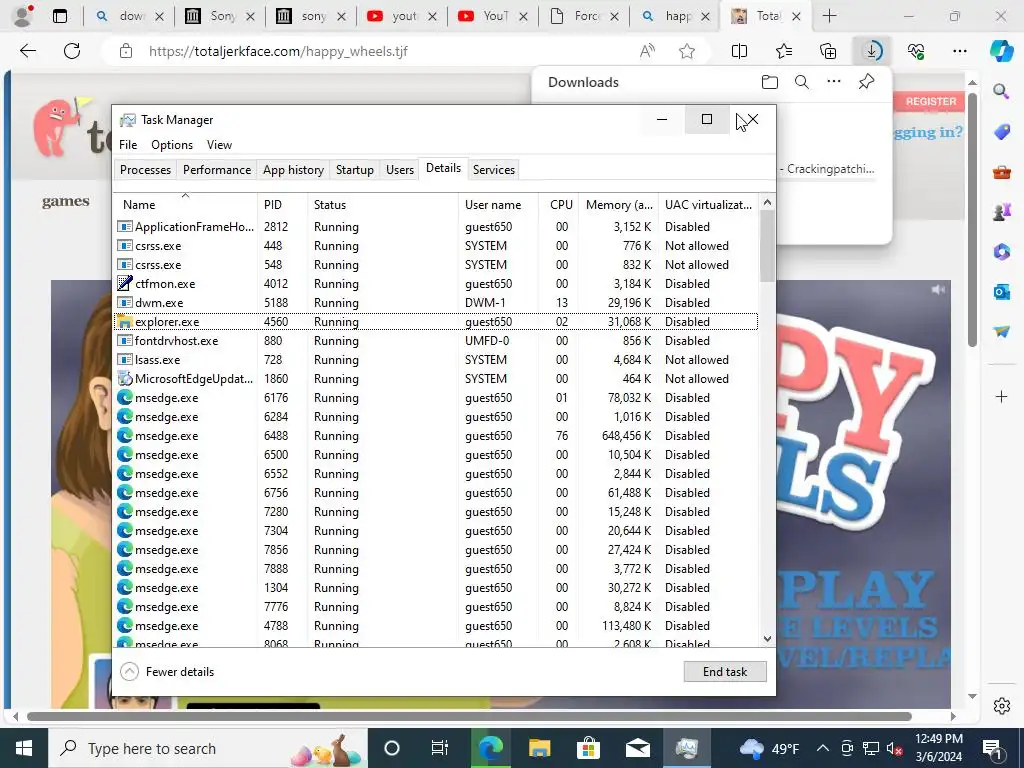Open Mail app on taskbar
This screenshot has height=768, width=1024.
[x=637, y=748]
